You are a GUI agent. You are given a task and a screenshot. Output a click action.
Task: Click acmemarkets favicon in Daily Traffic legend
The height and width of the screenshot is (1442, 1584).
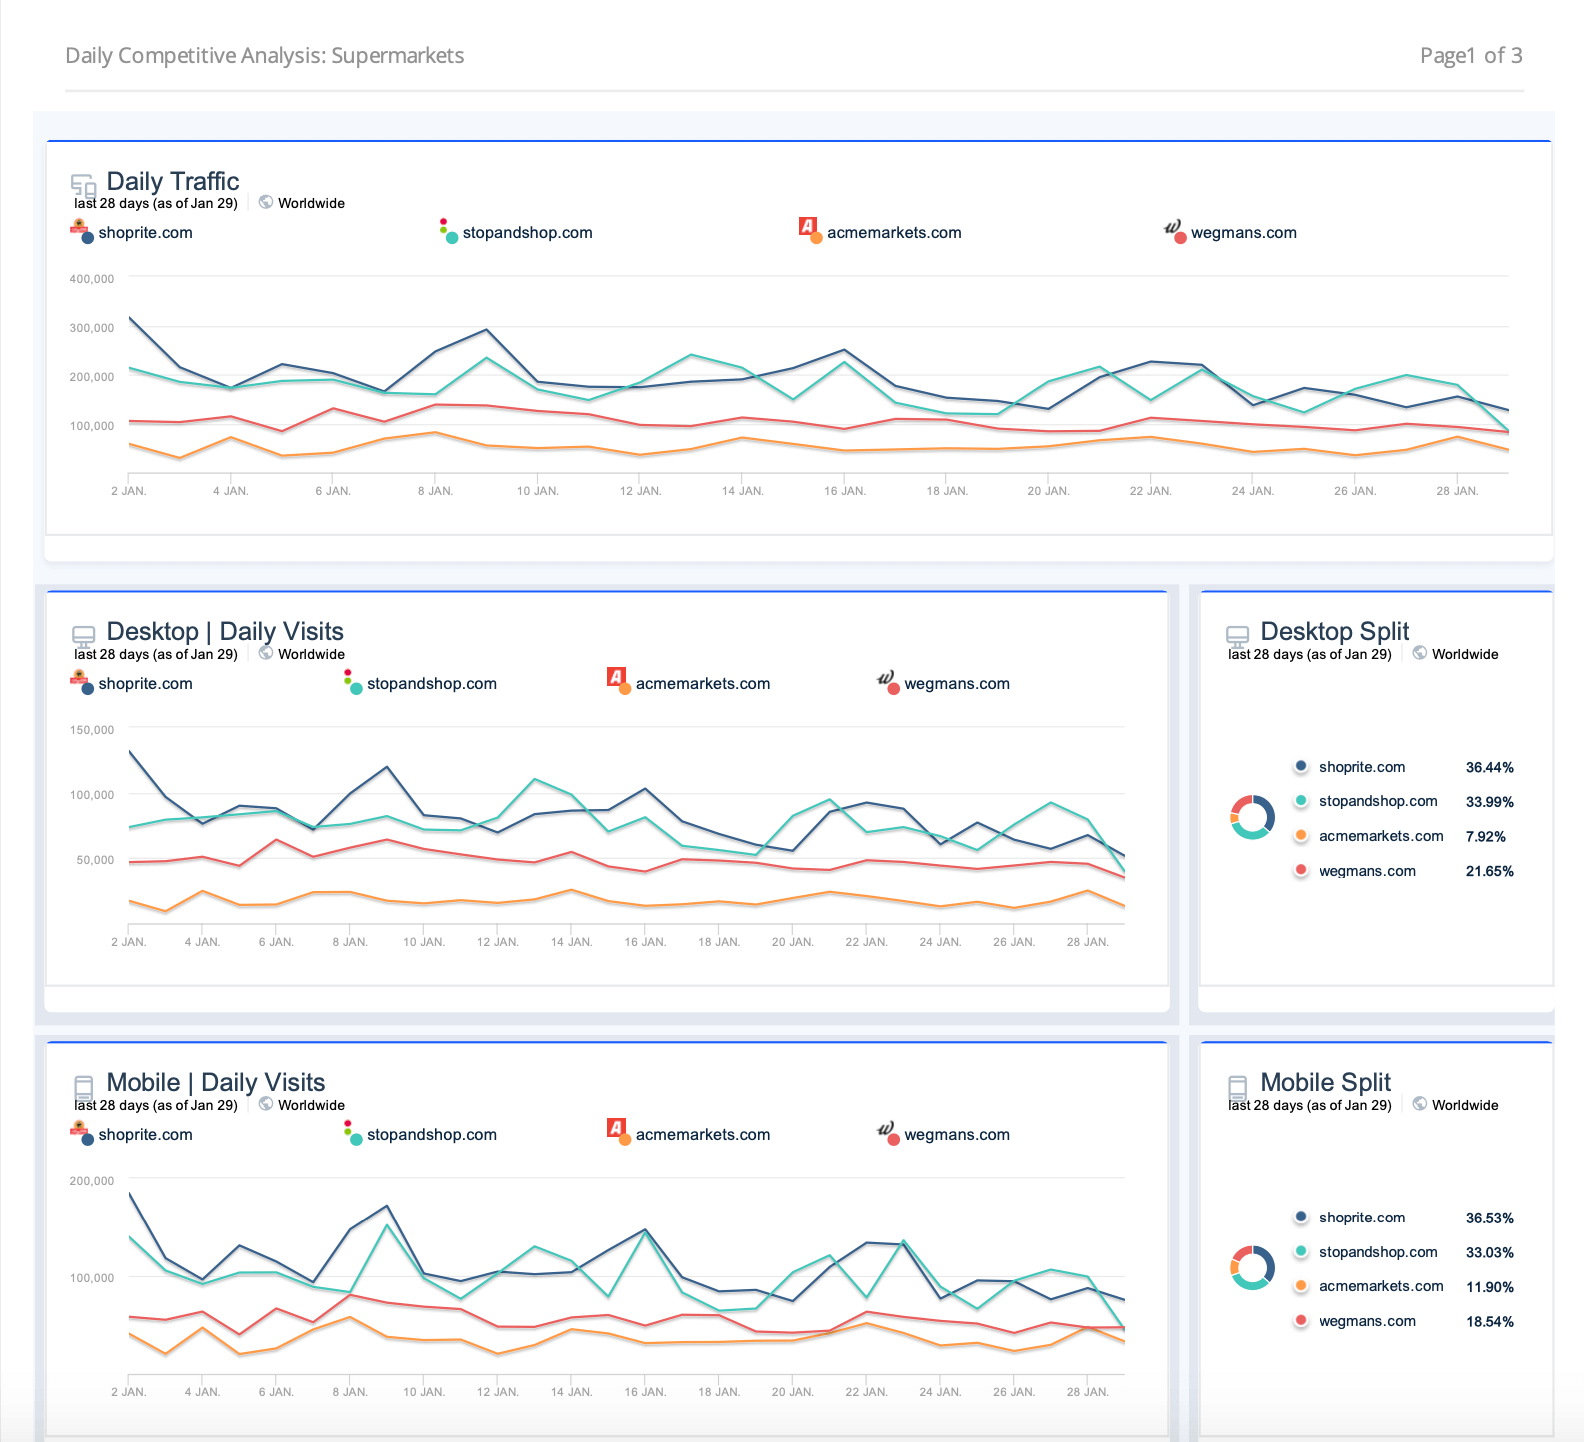click(807, 226)
